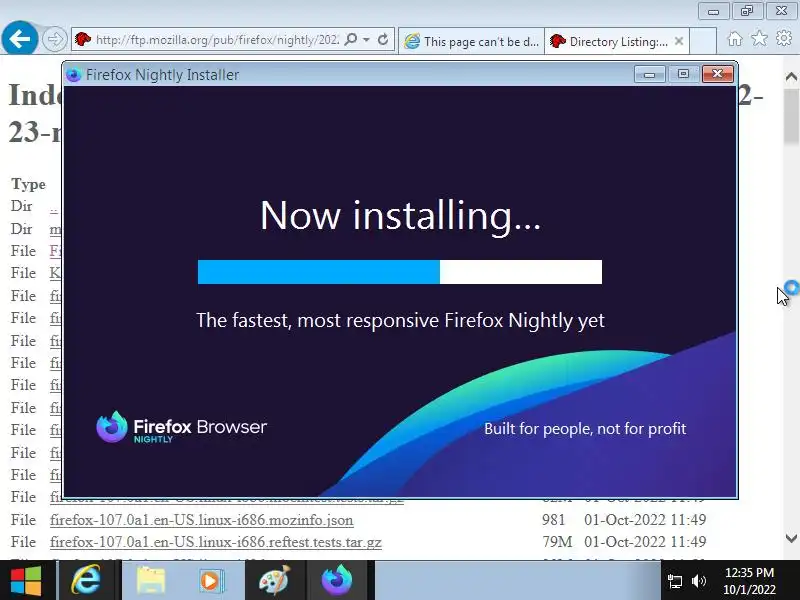Open Windows Media Player from the taskbar
The width and height of the screenshot is (800, 600).
(211, 580)
